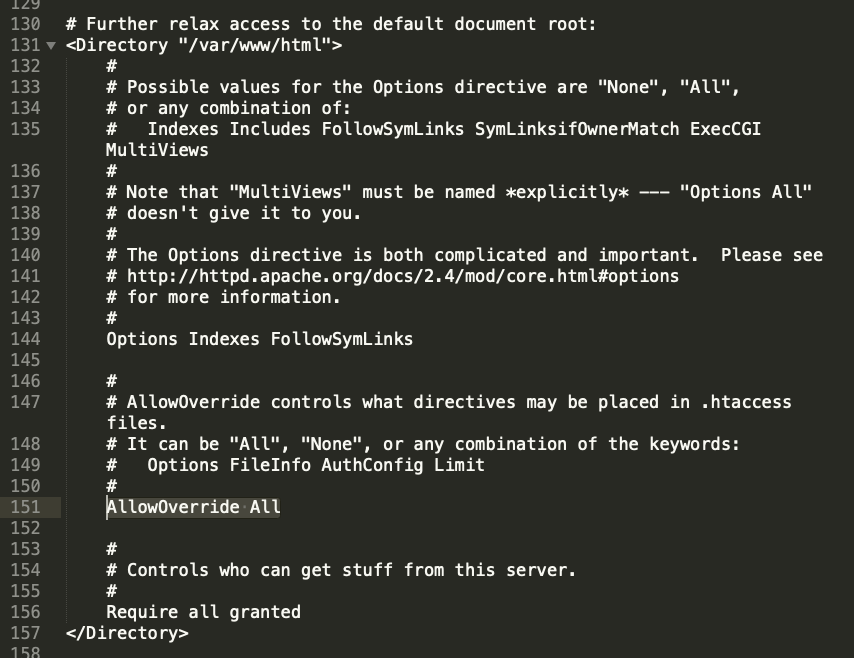Collapse the Directory block fold arrow
This screenshot has height=658, width=854.
(51, 46)
